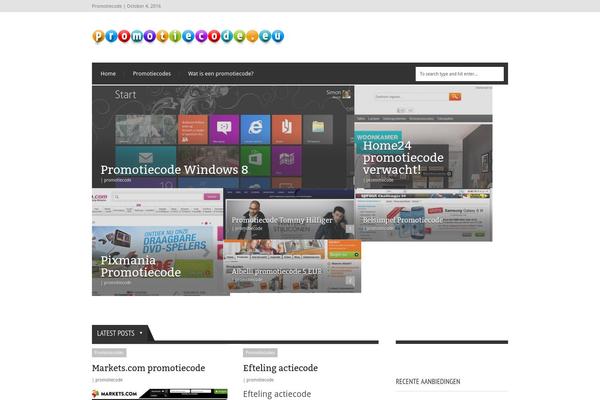Click the promotiecode.eu colorful logo
Screen dimensions: 600x400
pyautogui.click(x=188, y=36)
